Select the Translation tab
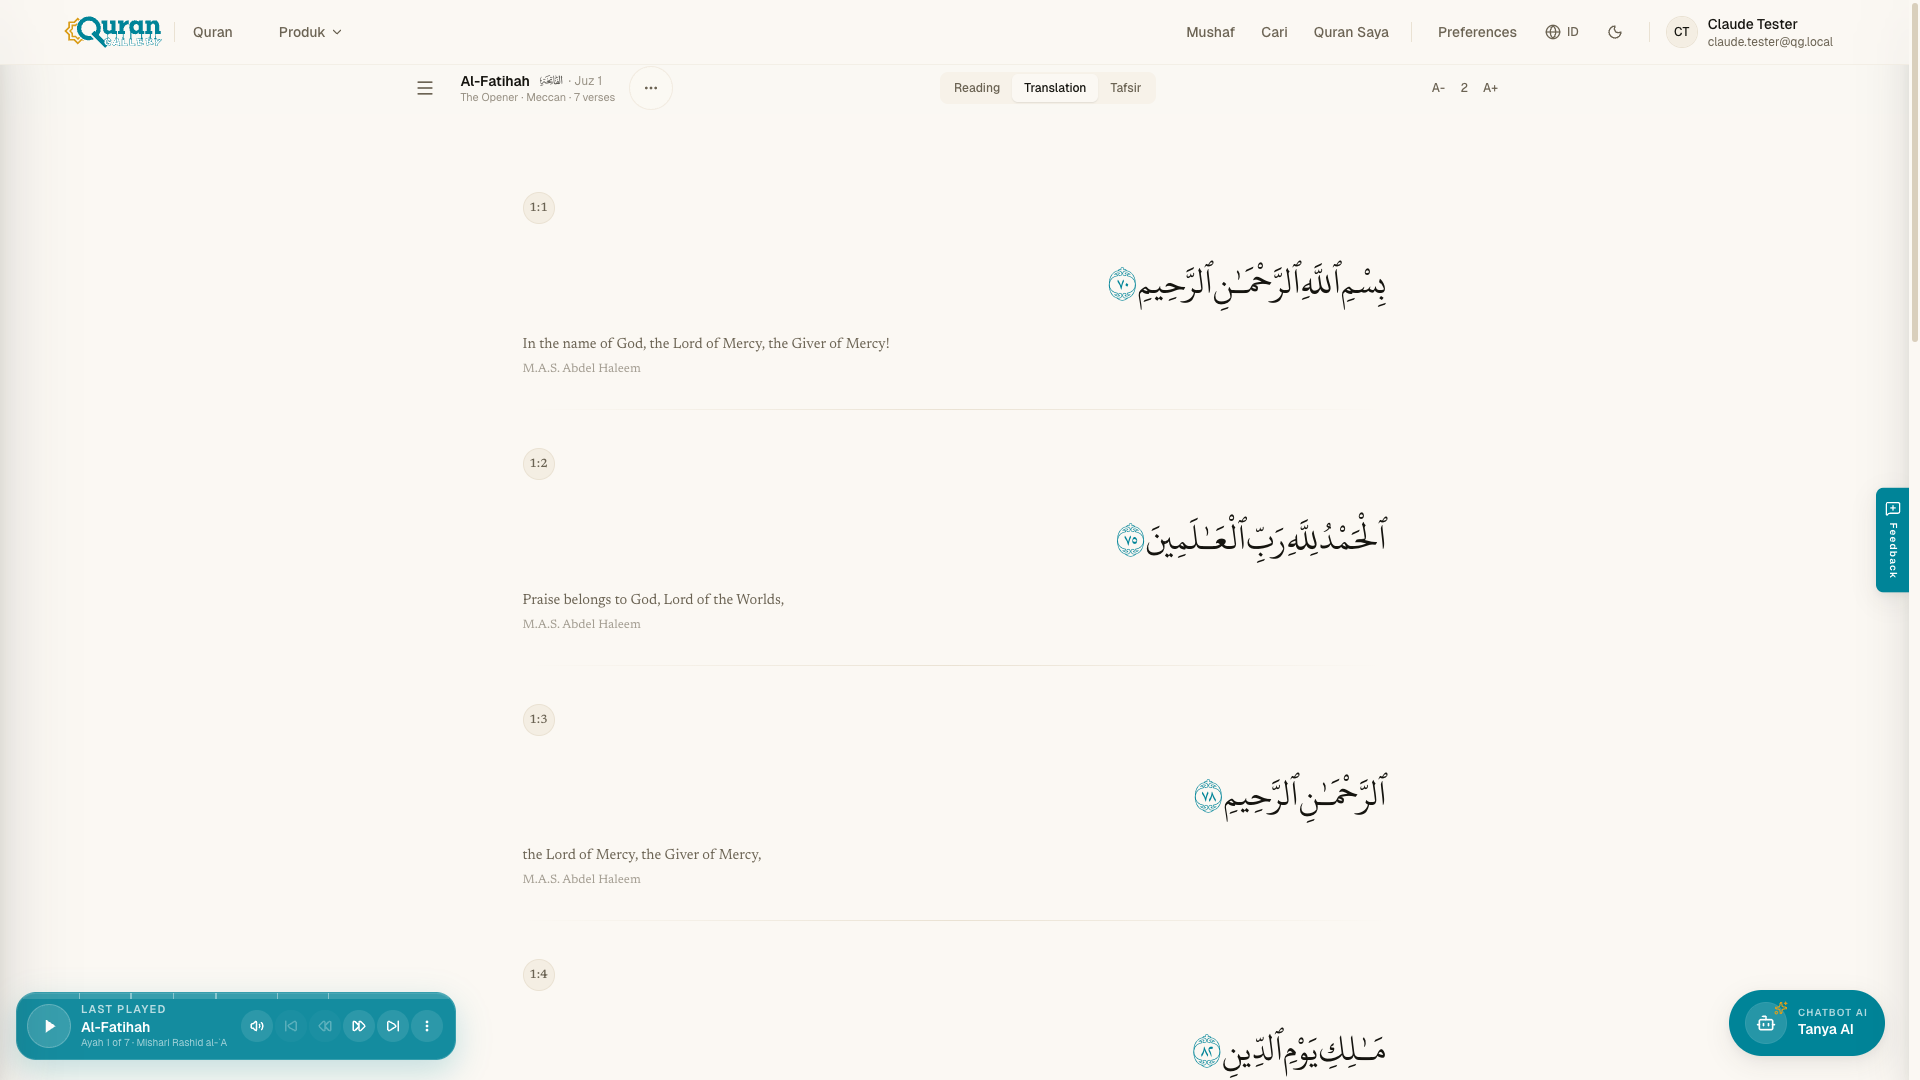 coord(1055,88)
